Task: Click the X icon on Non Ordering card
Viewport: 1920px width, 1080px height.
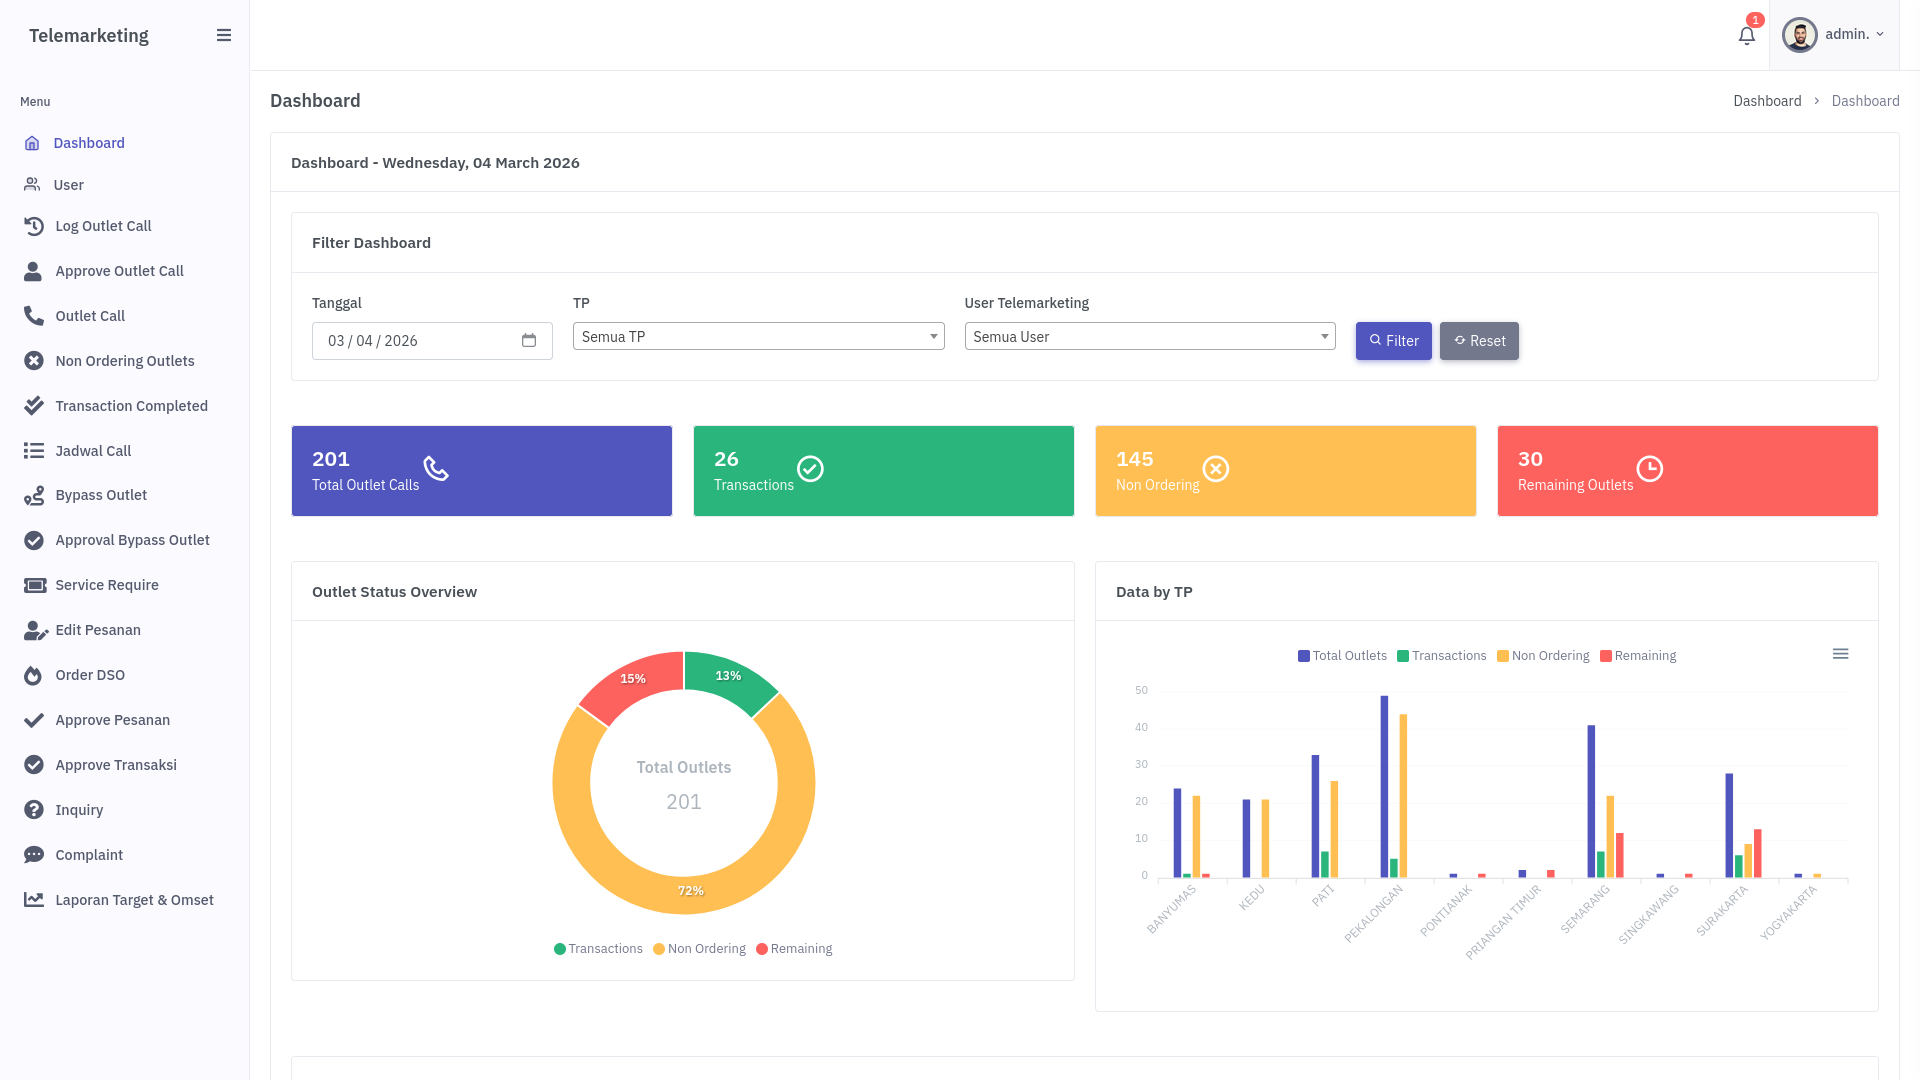Action: click(x=1215, y=469)
